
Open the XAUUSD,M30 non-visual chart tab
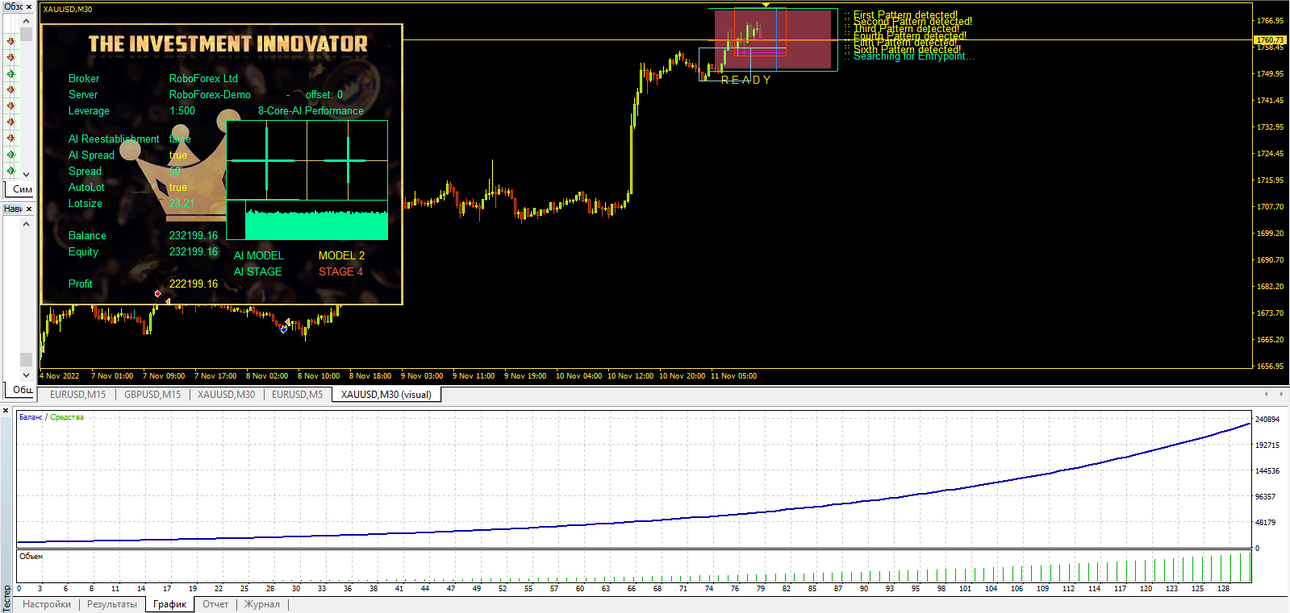tap(226, 395)
